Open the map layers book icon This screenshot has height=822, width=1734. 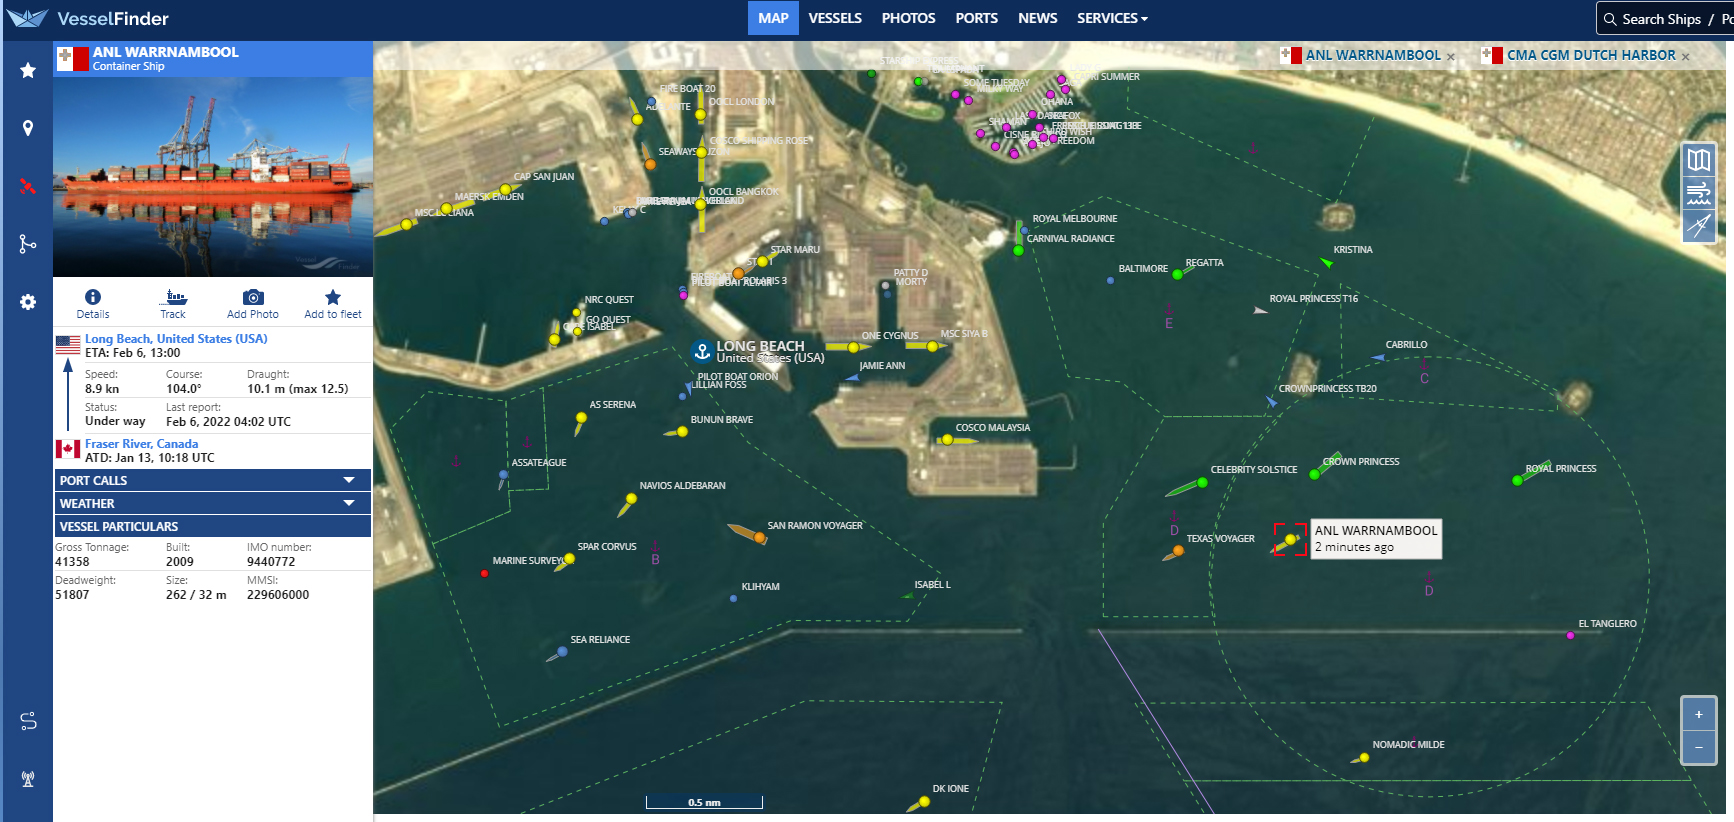pyautogui.click(x=1699, y=160)
